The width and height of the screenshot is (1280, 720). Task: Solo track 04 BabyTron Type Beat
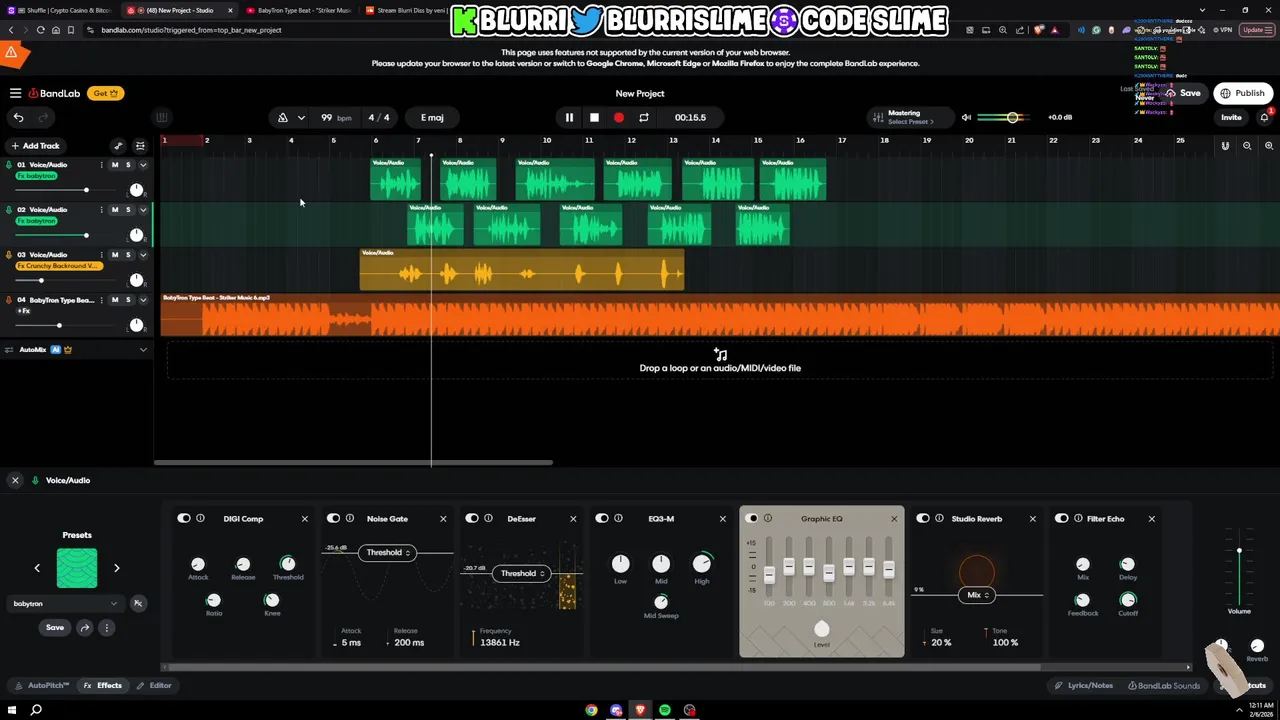pos(128,300)
